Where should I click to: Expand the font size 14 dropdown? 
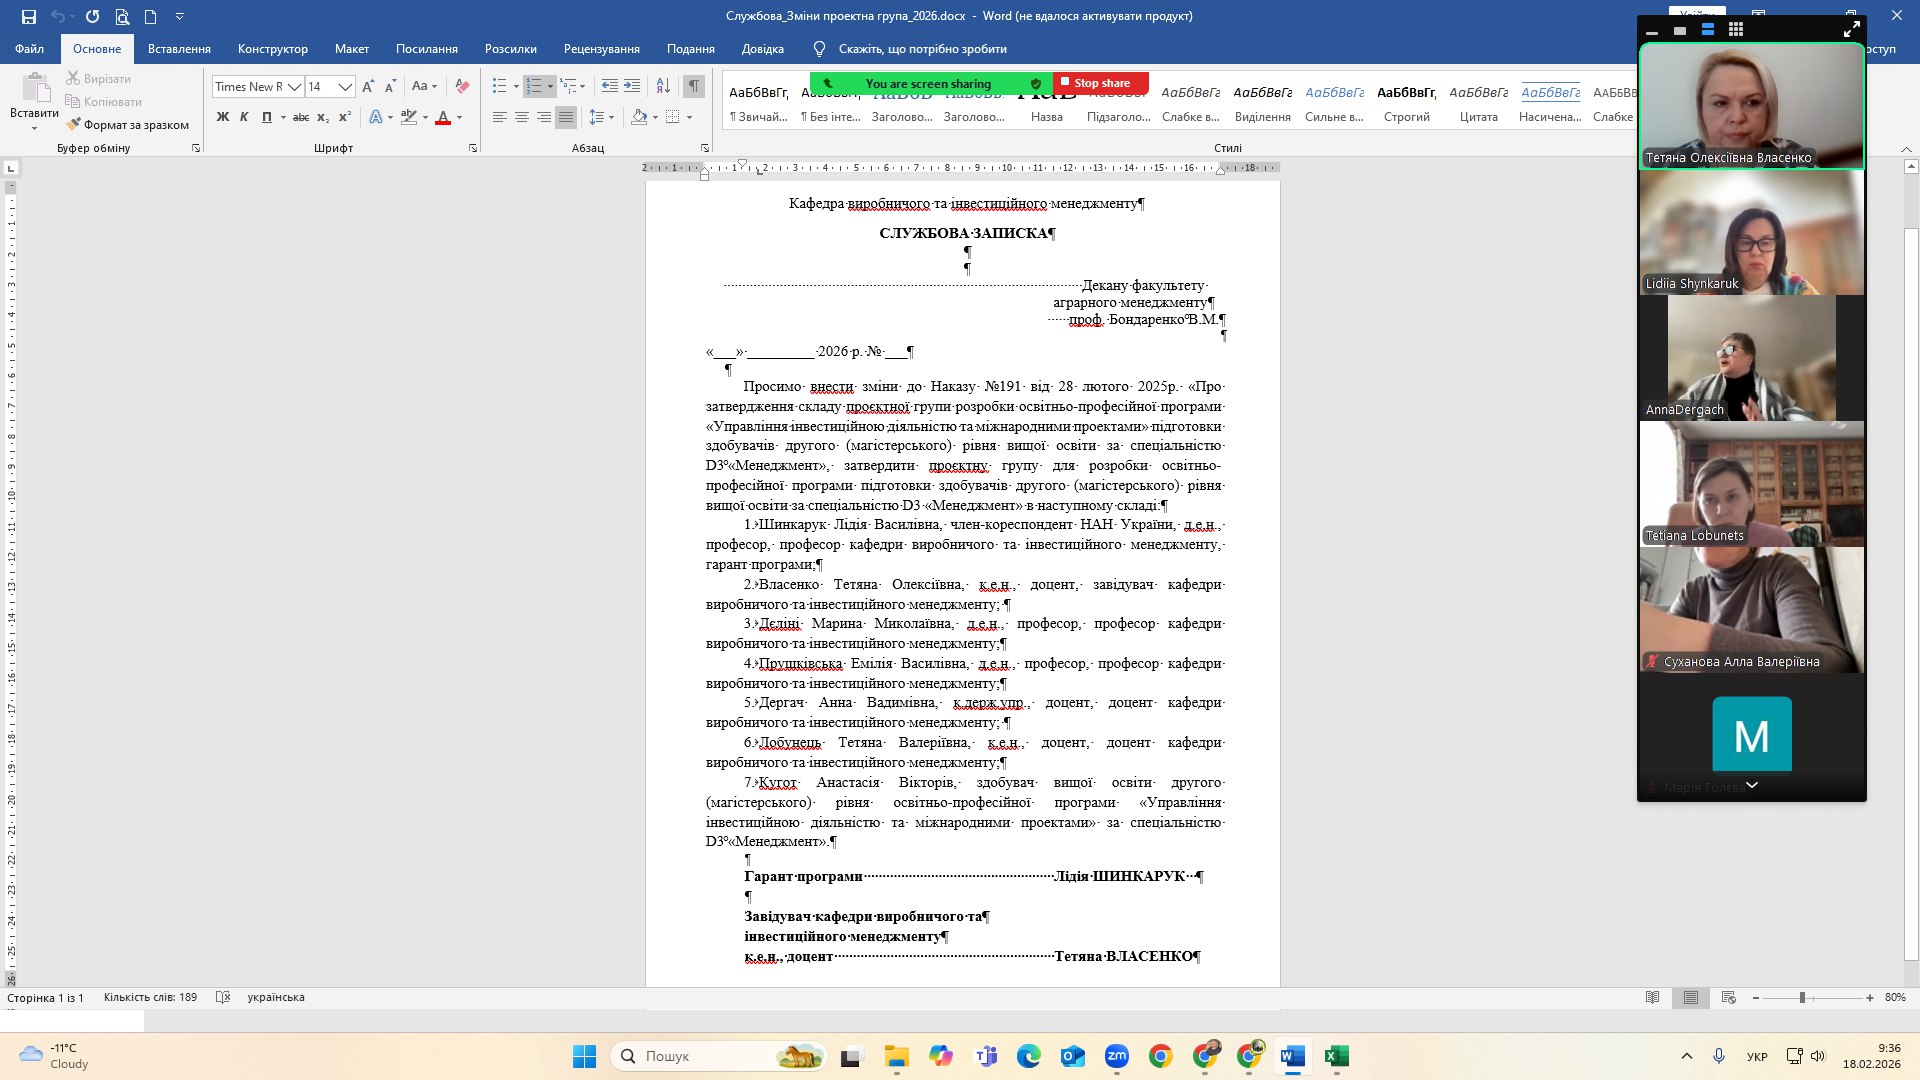click(345, 87)
